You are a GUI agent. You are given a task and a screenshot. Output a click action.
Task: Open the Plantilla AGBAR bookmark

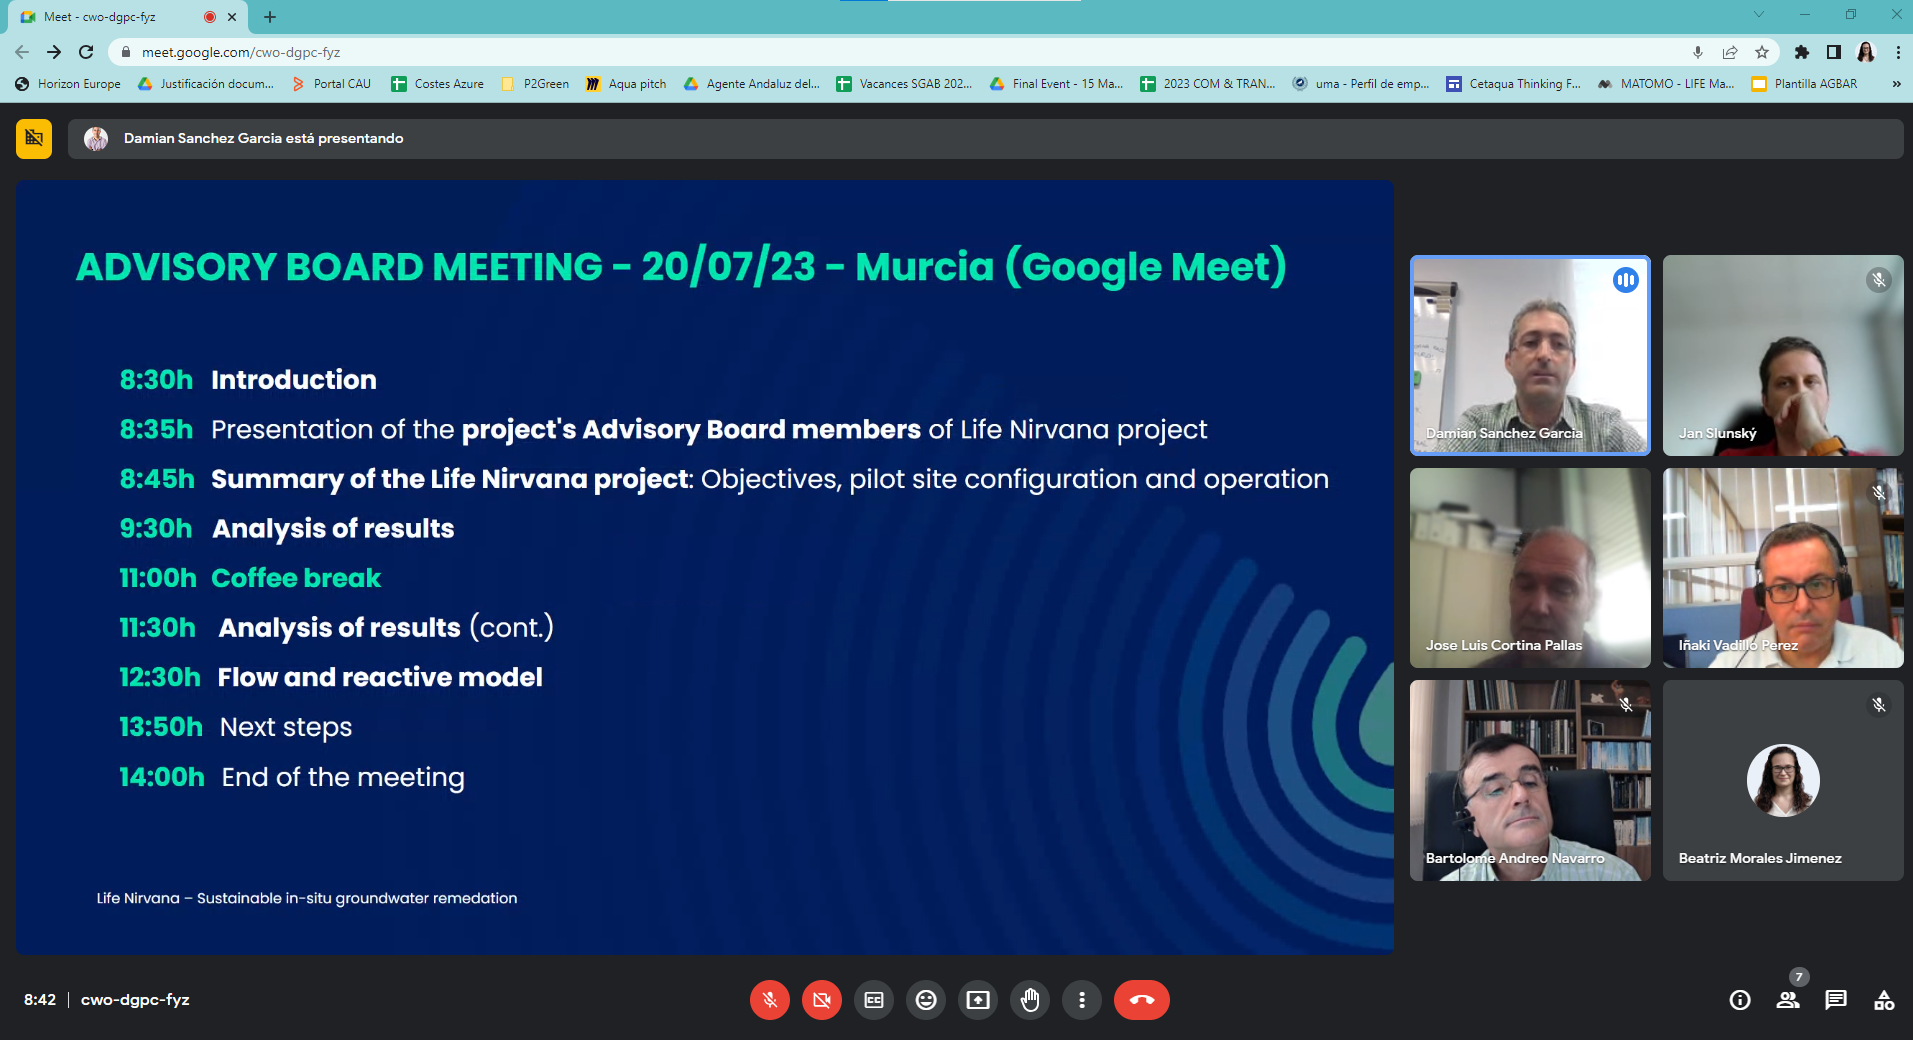(x=1805, y=84)
